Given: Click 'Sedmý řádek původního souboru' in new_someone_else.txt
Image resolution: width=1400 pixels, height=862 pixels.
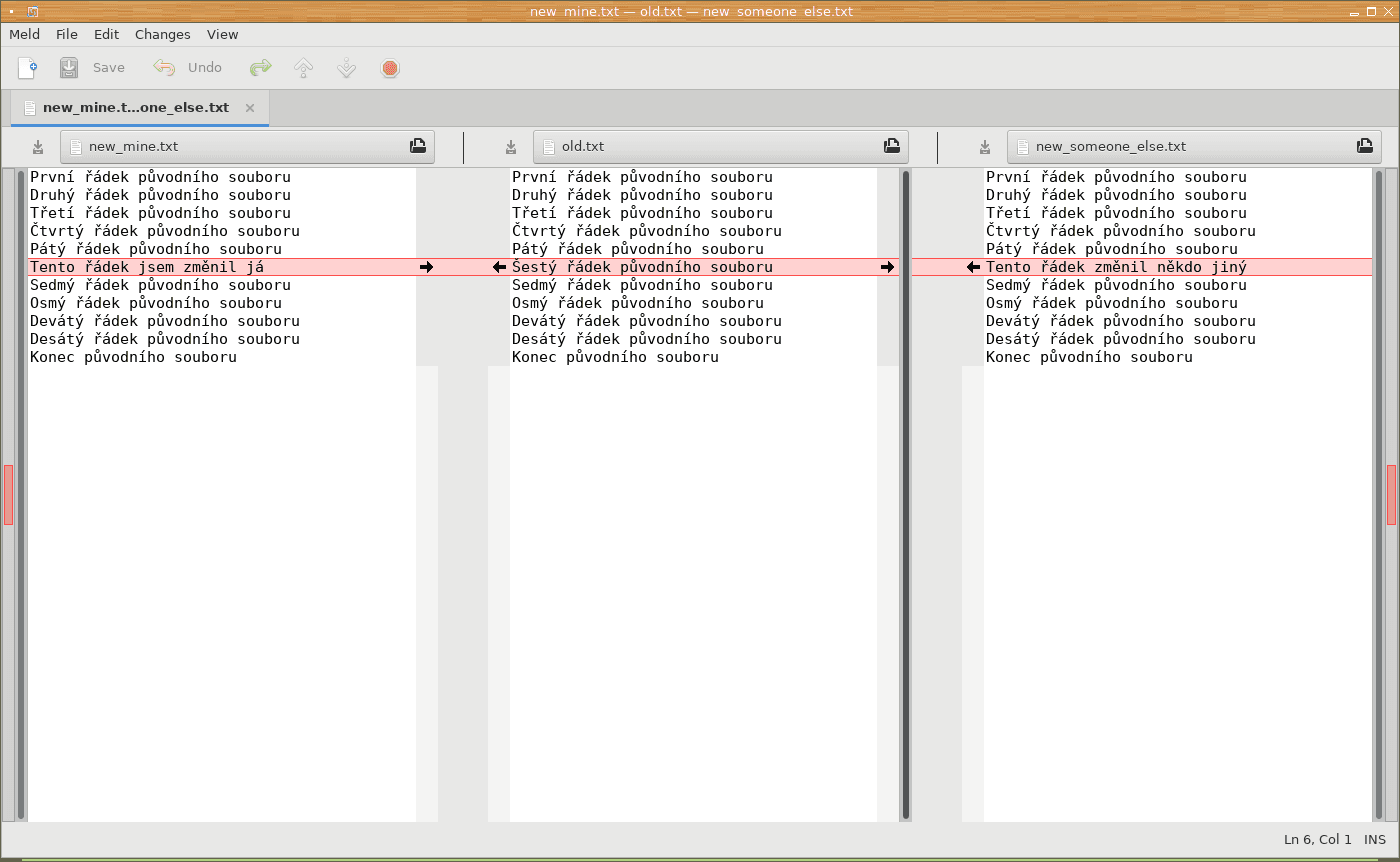Looking at the screenshot, I should click(x=1116, y=285).
